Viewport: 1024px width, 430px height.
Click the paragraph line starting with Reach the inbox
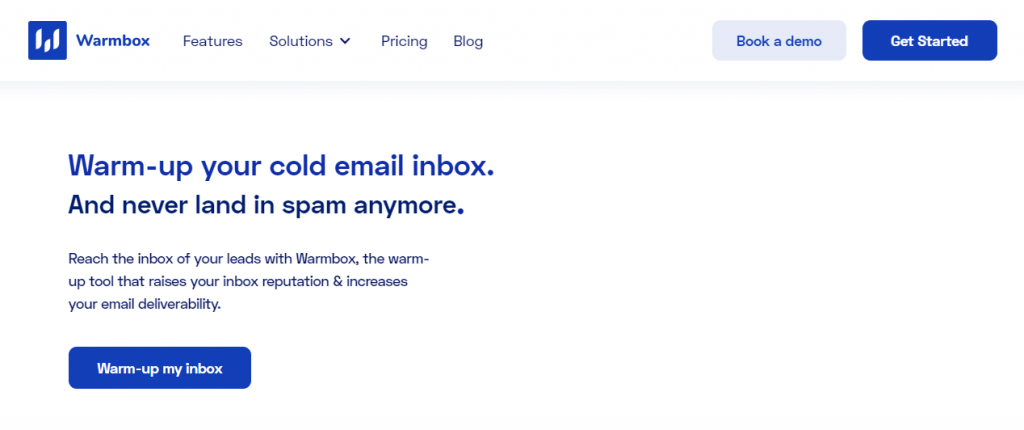point(248,259)
